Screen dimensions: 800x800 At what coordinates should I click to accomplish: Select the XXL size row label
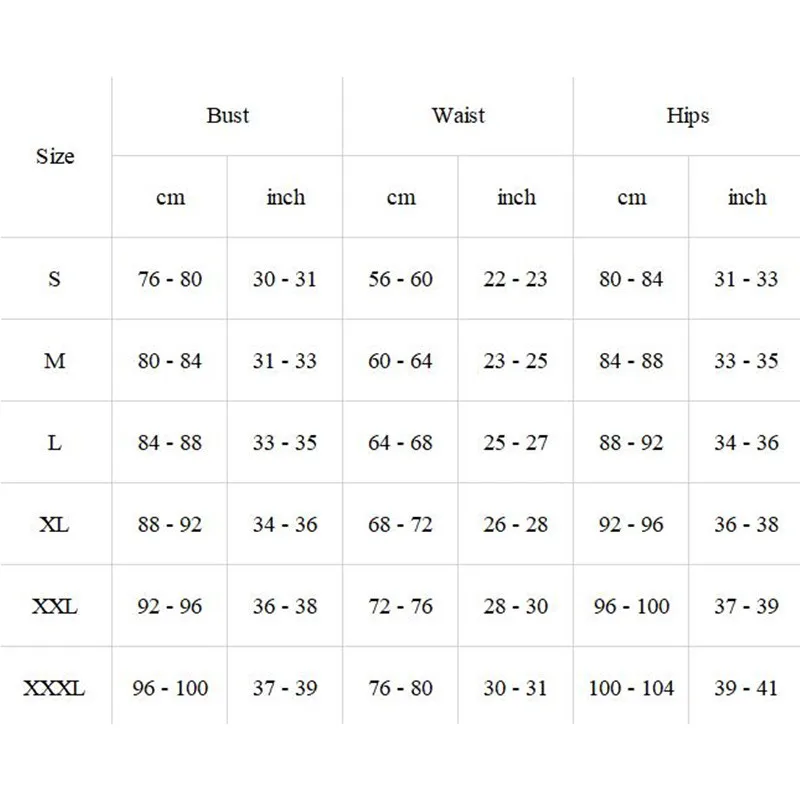(x=55, y=606)
